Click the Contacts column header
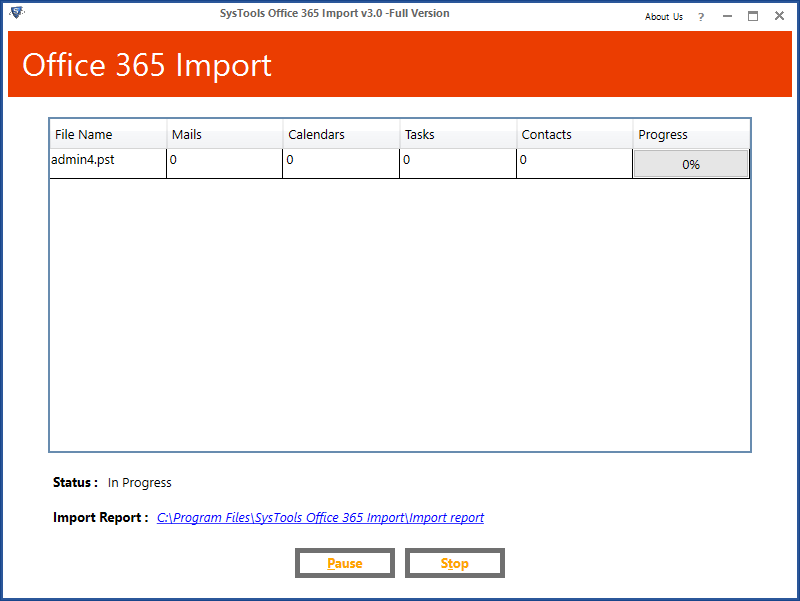This screenshot has width=800, height=601. tap(574, 134)
